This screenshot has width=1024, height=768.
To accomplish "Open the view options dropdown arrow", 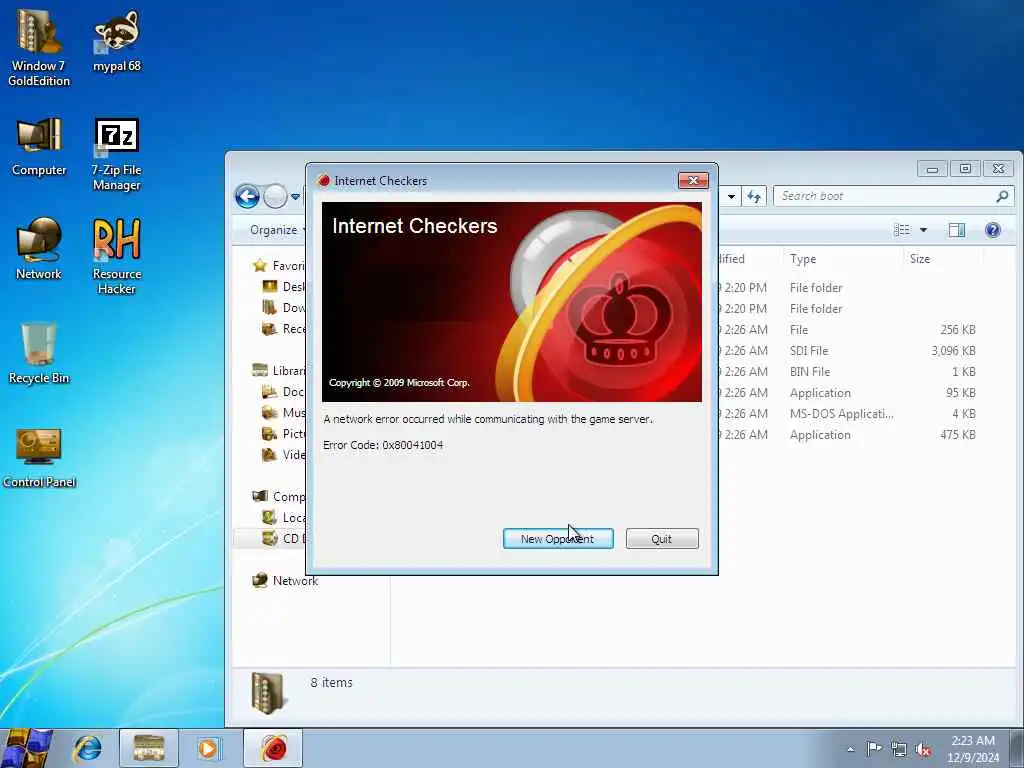I will (x=923, y=230).
